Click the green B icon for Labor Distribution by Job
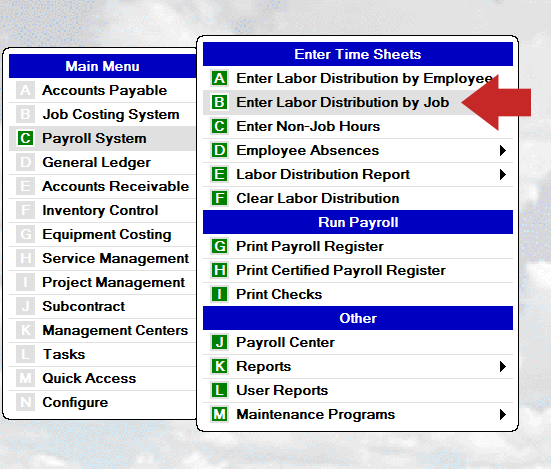The height and width of the screenshot is (469, 551). pyautogui.click(x=220, y=102)
